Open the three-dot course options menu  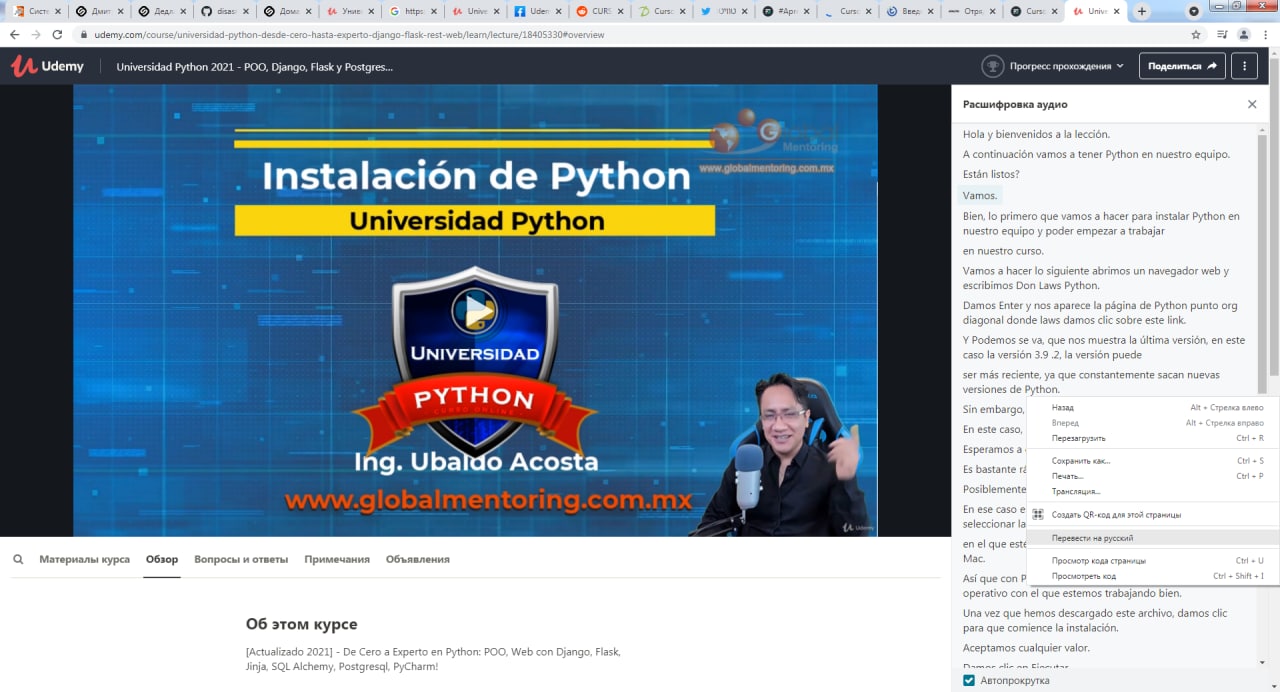pos(1244,66)
